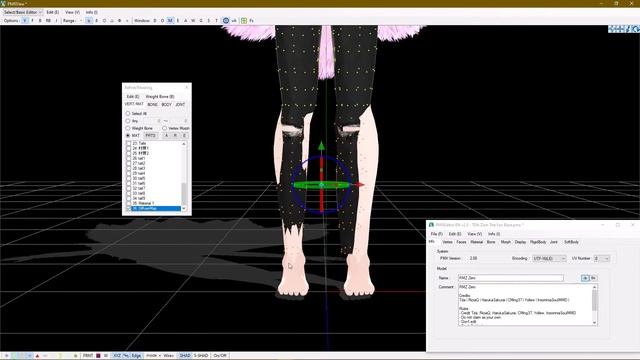Open the Encoding dropdown in PMXEditor
This screenshot has height=360, width=640.
(549, 259)
